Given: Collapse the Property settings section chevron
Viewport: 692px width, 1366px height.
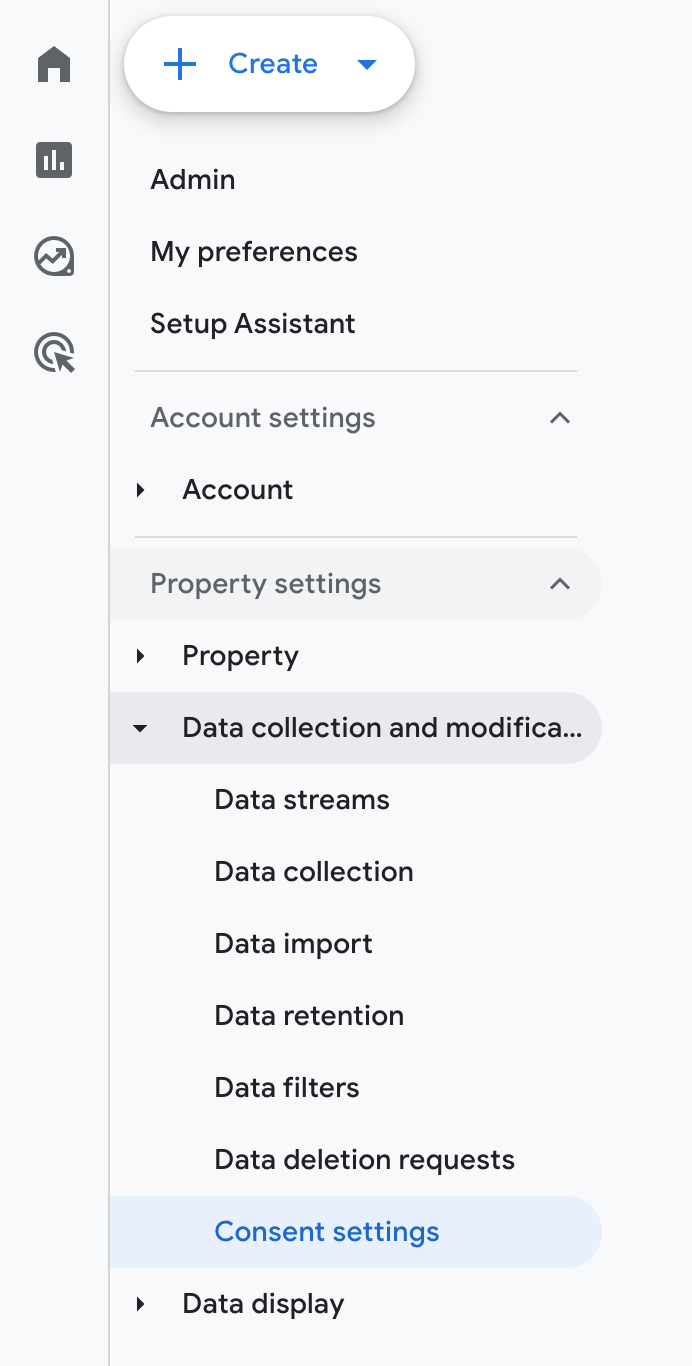Looking at the screenshot, I should pos(560,584).
